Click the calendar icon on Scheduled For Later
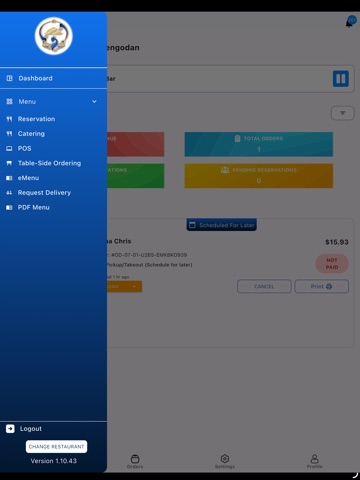Viewport: 360px width, 480px height. 192,225
